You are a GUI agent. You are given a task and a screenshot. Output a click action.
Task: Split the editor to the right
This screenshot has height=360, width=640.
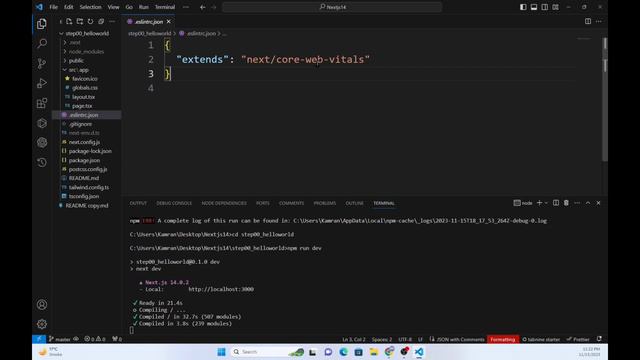pyautogui.click(x=588, y=21)
